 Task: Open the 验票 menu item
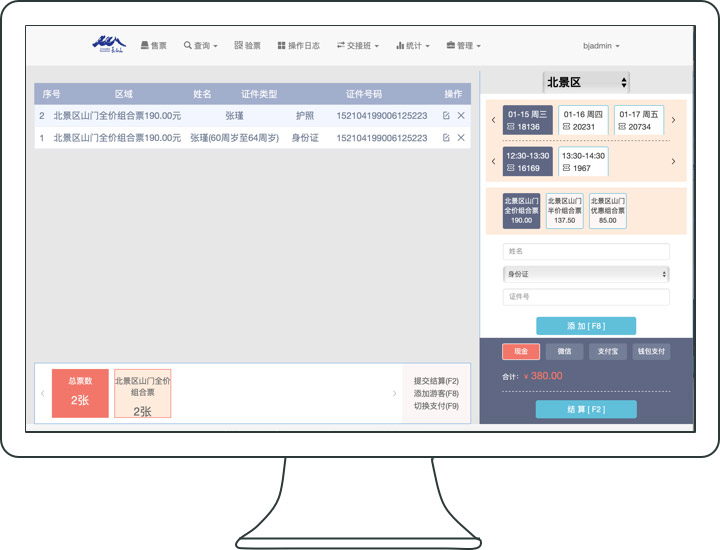click(247, 46)
